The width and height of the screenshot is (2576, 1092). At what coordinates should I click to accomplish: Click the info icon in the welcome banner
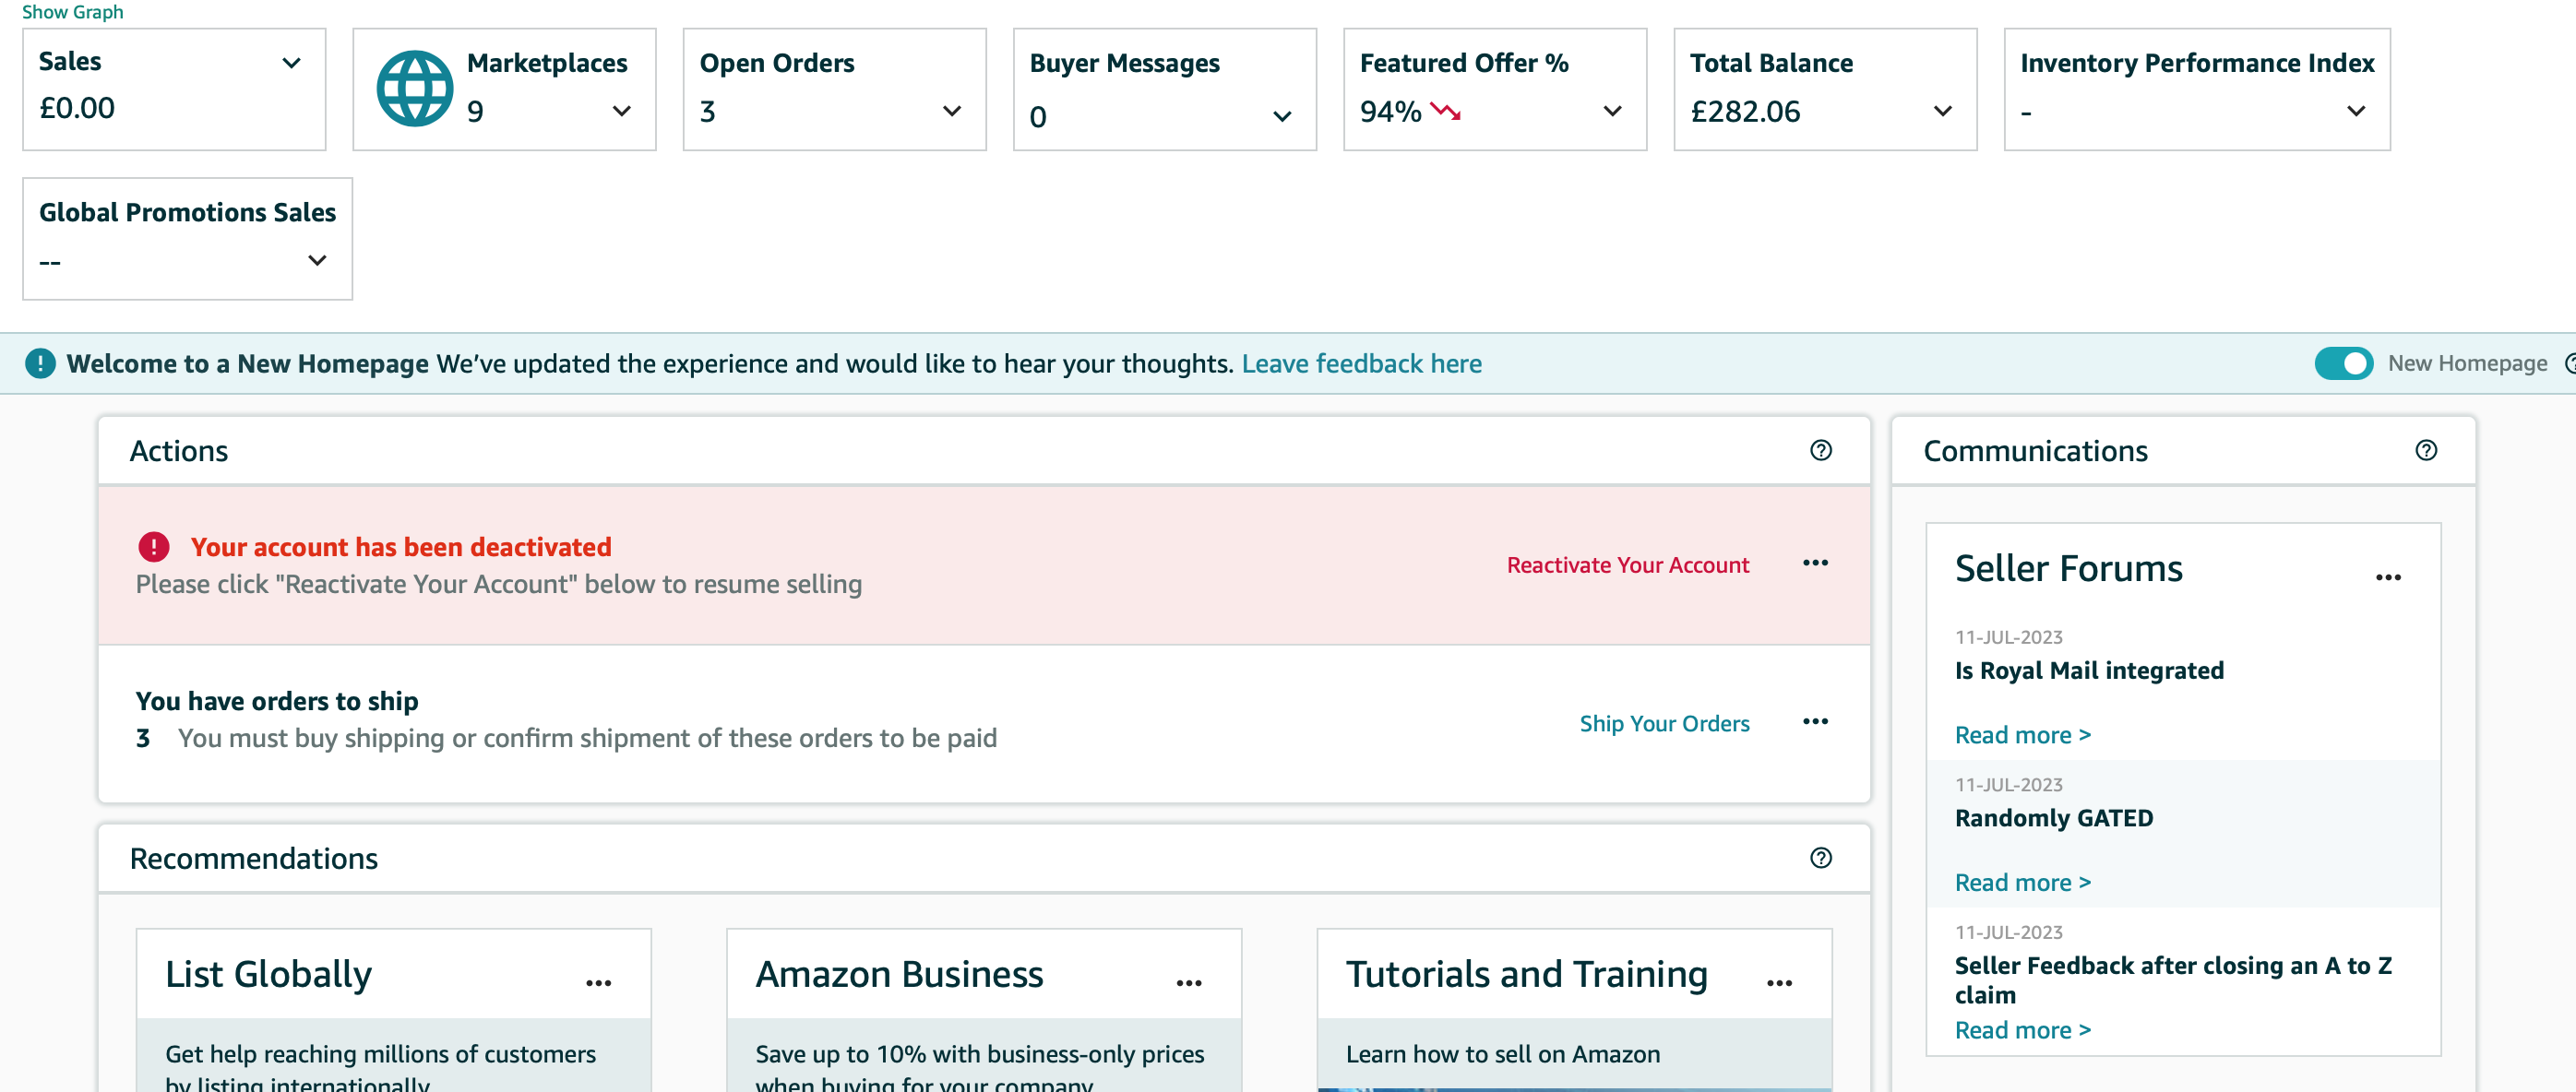tap(40, 363)
